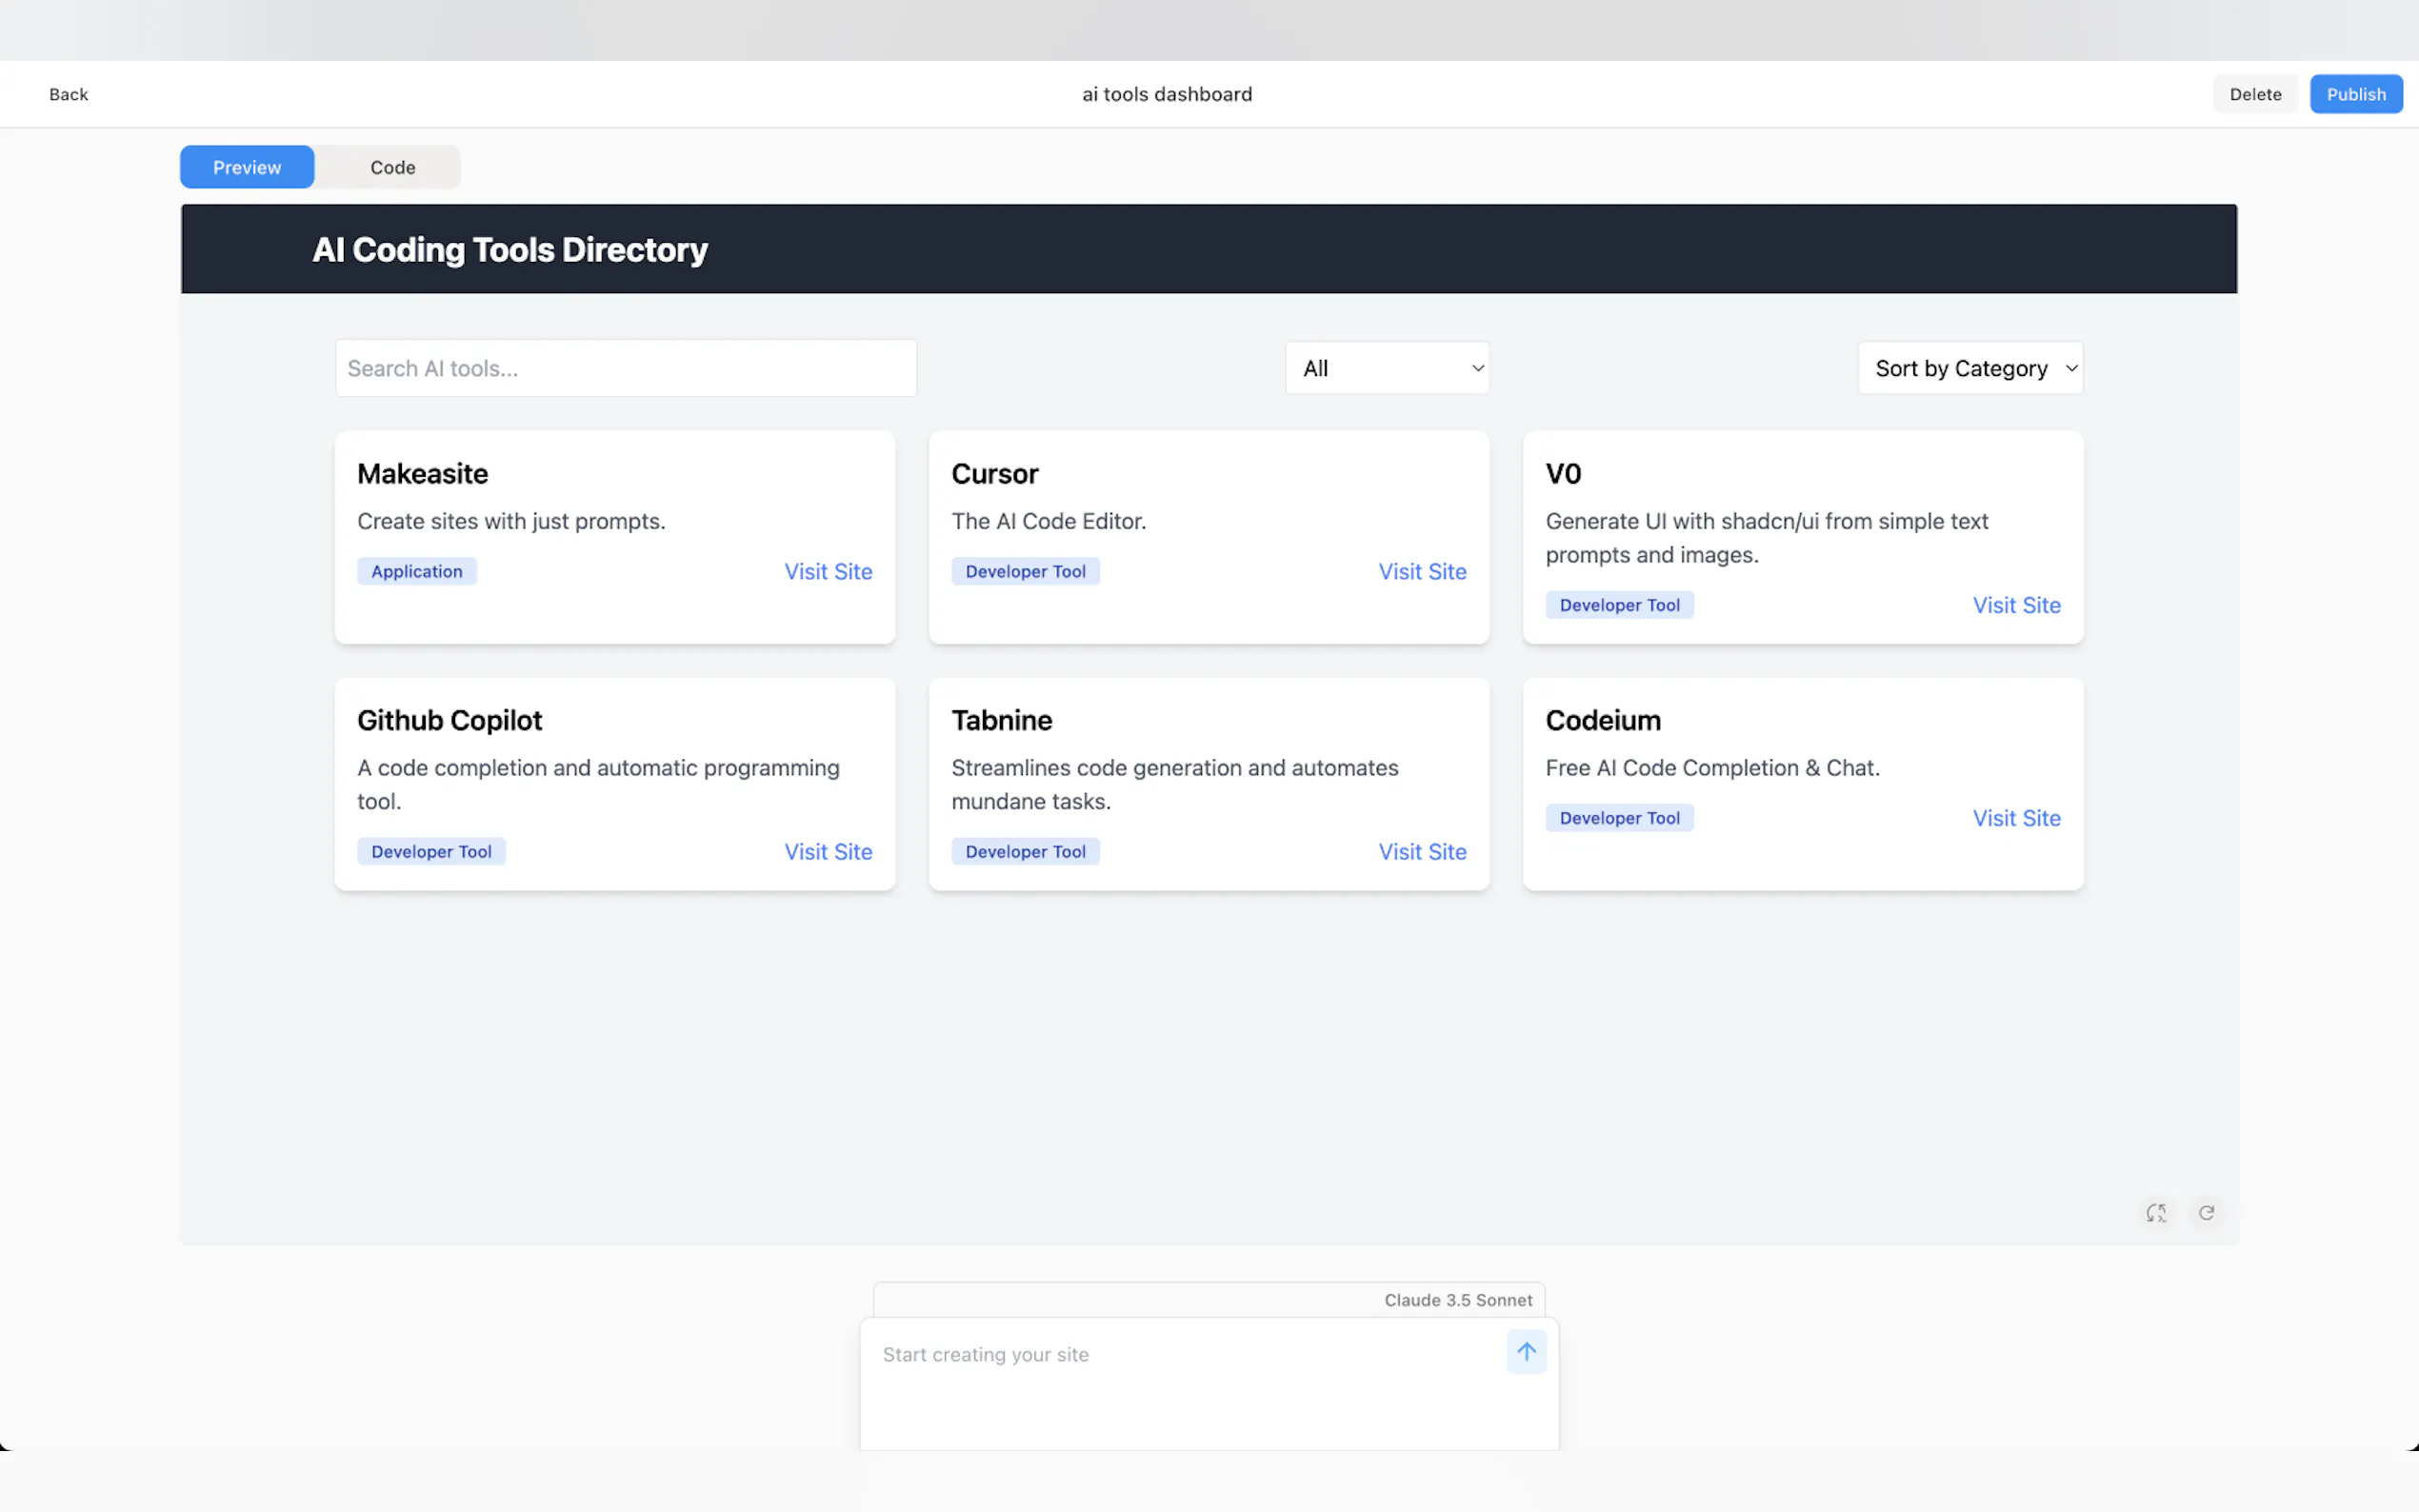Open the All category filter dropdown
This screenshot has width=2419, height=1512.
point(1387,368)
